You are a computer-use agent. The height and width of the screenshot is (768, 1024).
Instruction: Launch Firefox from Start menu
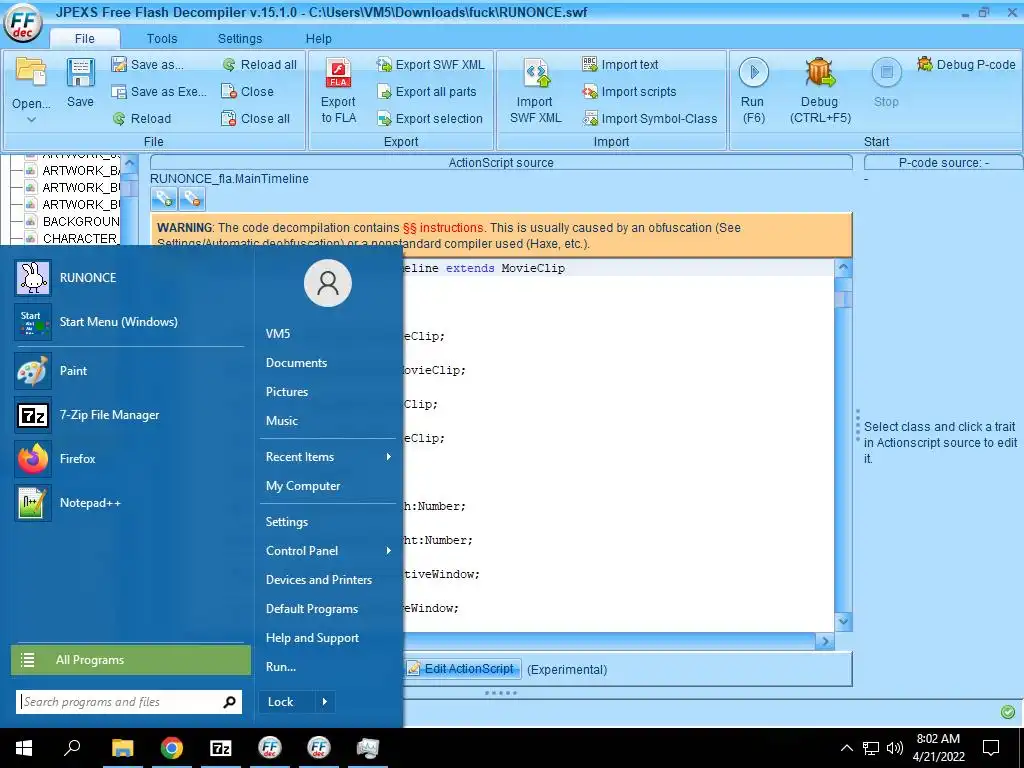[x=129, y=459]
